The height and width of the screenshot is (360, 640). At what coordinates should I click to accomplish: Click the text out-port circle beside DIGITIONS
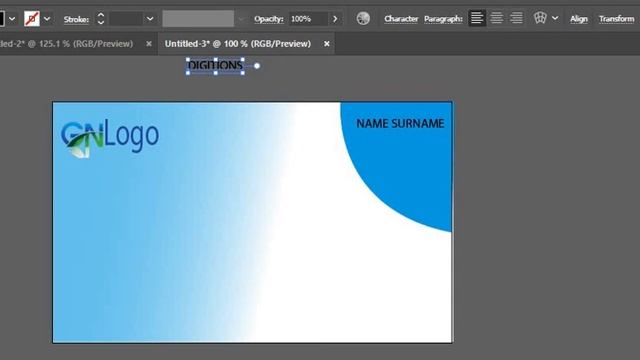(257, 66)
